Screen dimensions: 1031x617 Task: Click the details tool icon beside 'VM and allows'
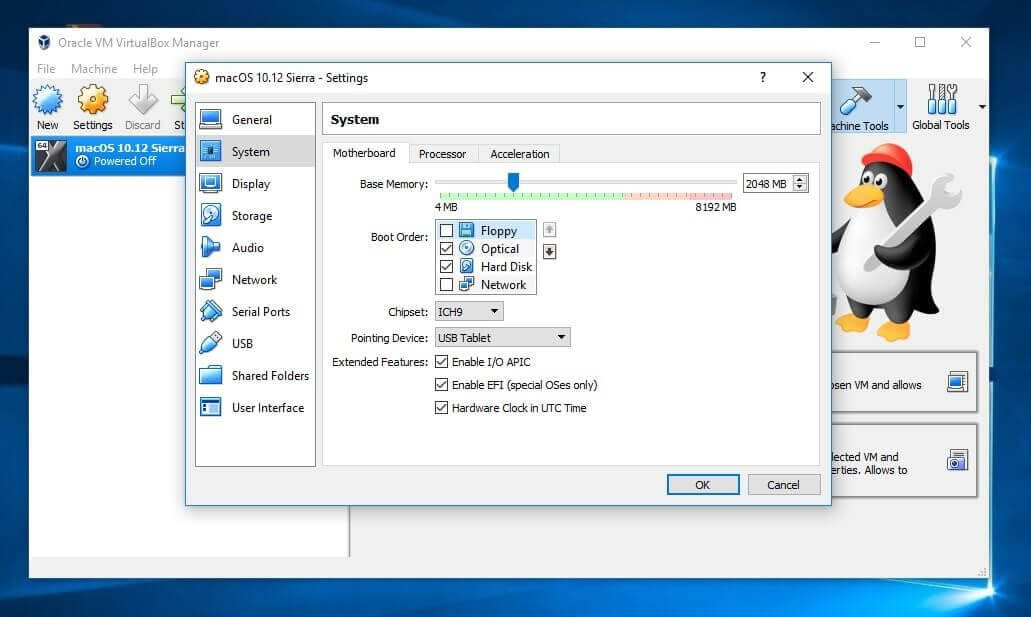(x=957, y=382)
